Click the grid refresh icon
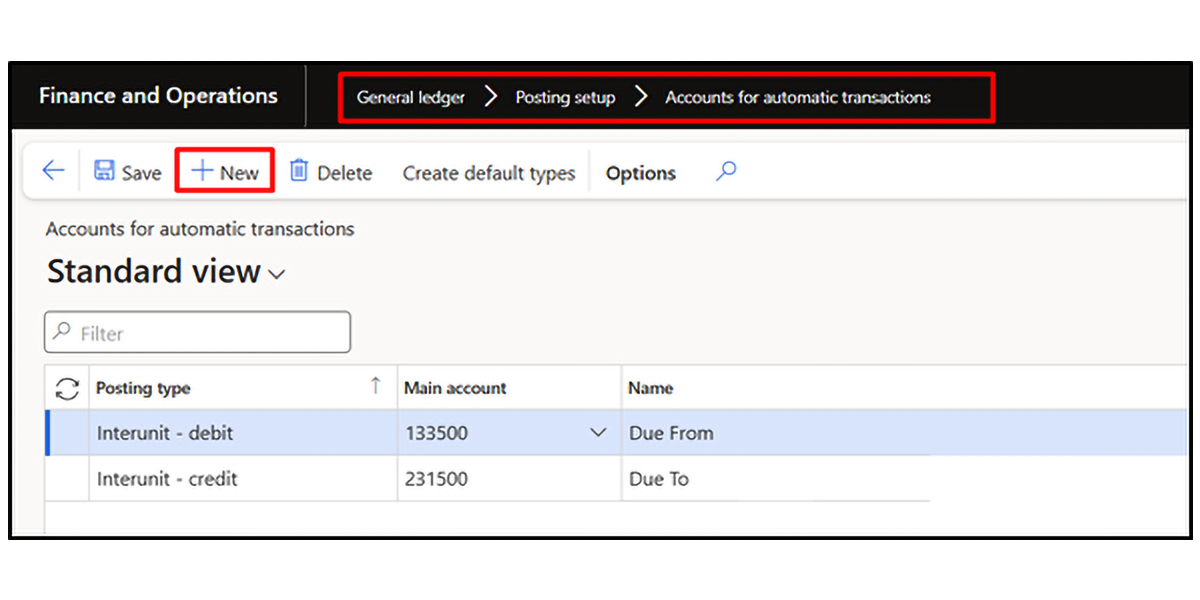Screen dimensions: 1200x600 67,389
